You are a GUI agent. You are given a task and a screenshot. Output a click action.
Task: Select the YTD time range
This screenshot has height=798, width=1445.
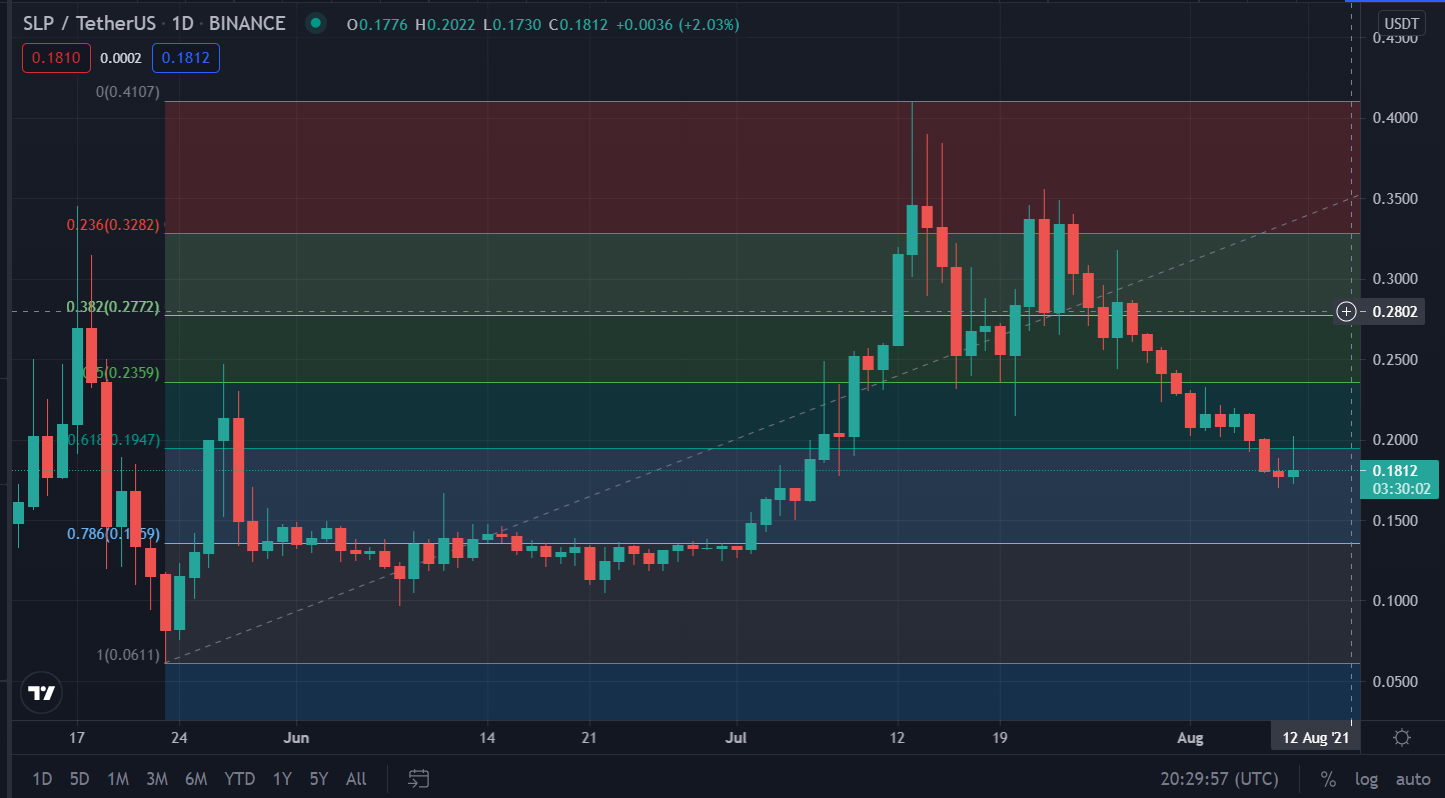pos(239,779)
